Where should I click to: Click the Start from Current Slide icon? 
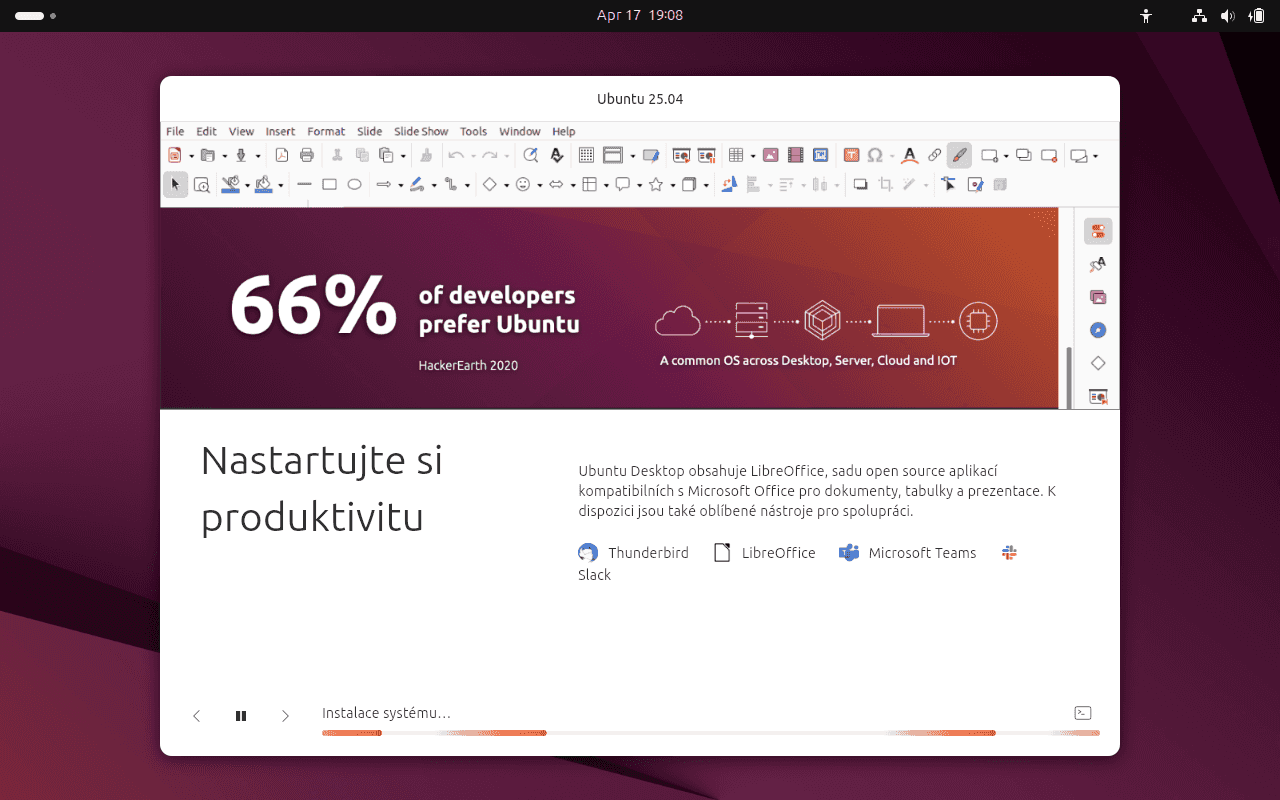point(706,155)
